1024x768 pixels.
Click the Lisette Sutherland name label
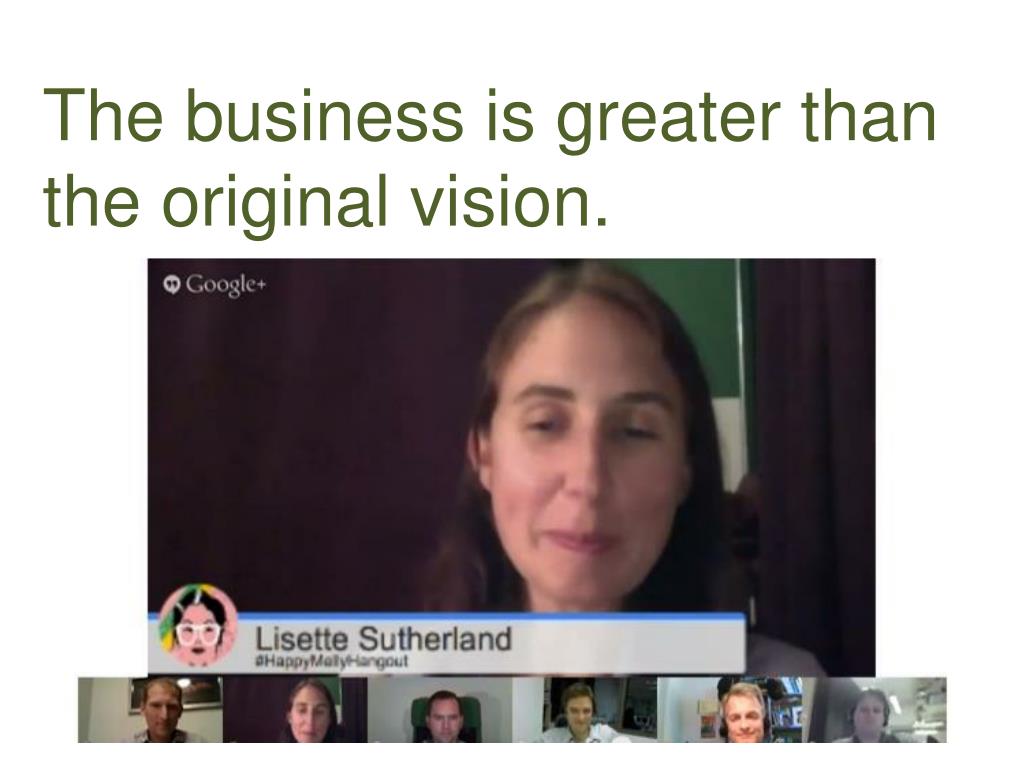click(383, 638)
